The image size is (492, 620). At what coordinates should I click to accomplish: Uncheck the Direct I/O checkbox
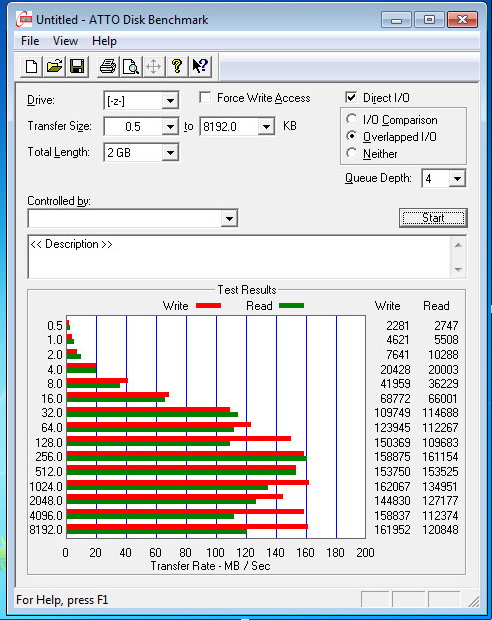tap(351, 97)
